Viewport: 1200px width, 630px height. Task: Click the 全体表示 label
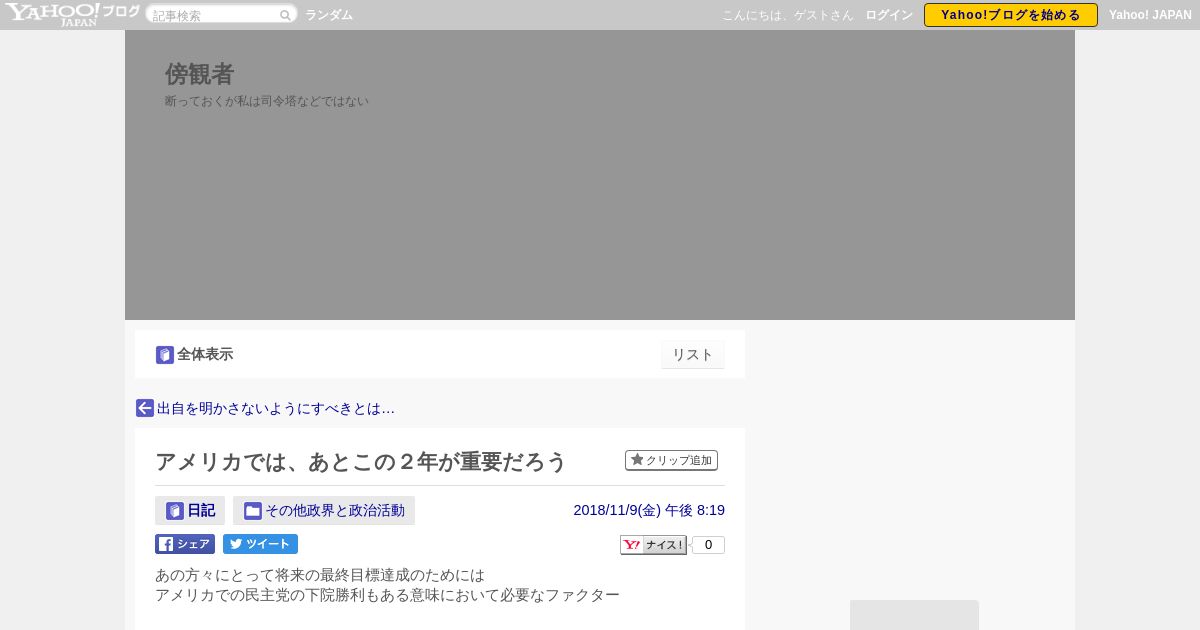coord(205,354)
